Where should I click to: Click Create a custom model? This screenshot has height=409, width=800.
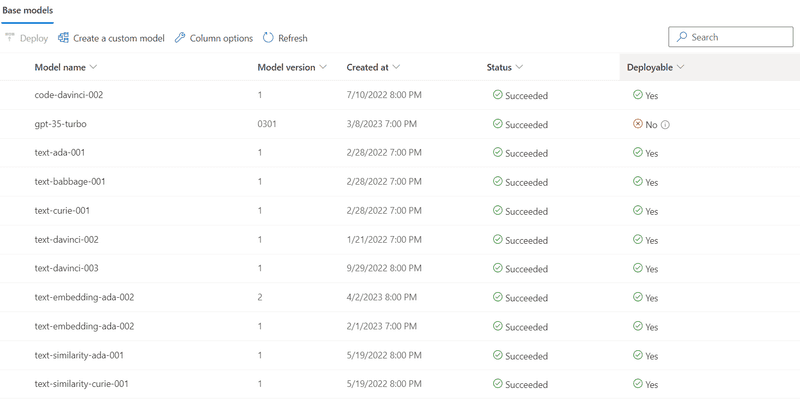pos(111,38)
